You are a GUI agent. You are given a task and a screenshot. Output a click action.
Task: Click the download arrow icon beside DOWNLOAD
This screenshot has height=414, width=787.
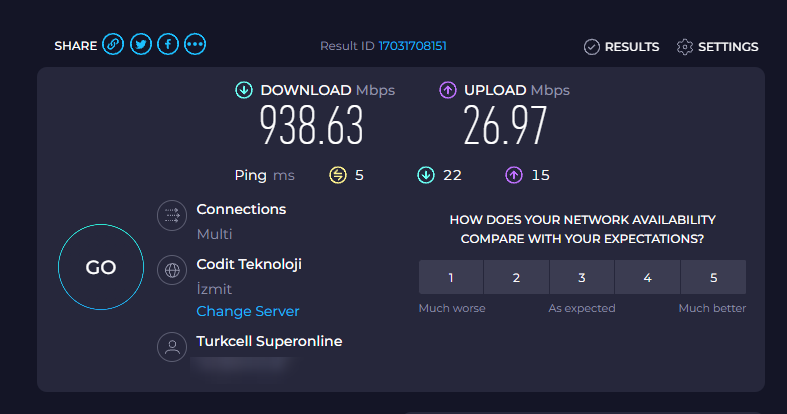244,90
